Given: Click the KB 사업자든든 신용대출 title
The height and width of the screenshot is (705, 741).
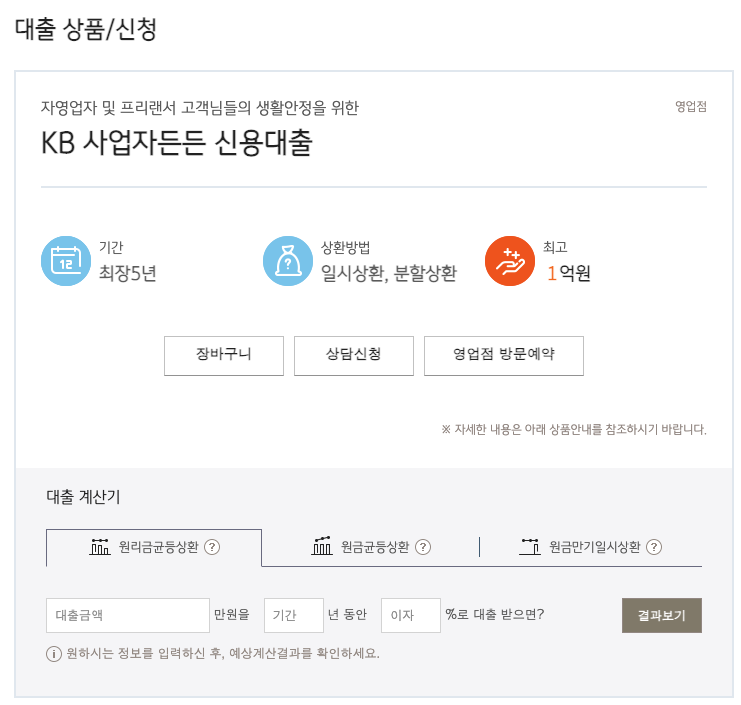Looking at the screenshot, I should [x=177, y=143].
